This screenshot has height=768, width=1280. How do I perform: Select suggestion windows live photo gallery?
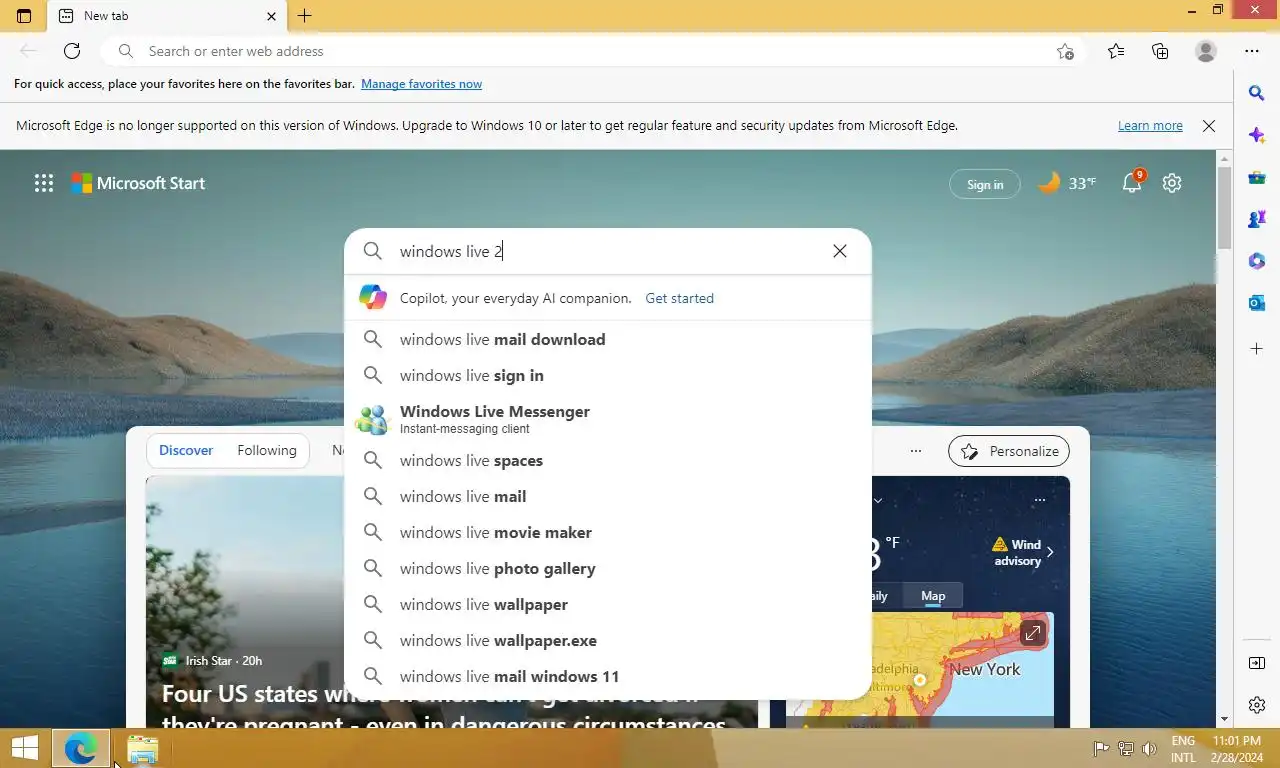[x=608, y=568]
